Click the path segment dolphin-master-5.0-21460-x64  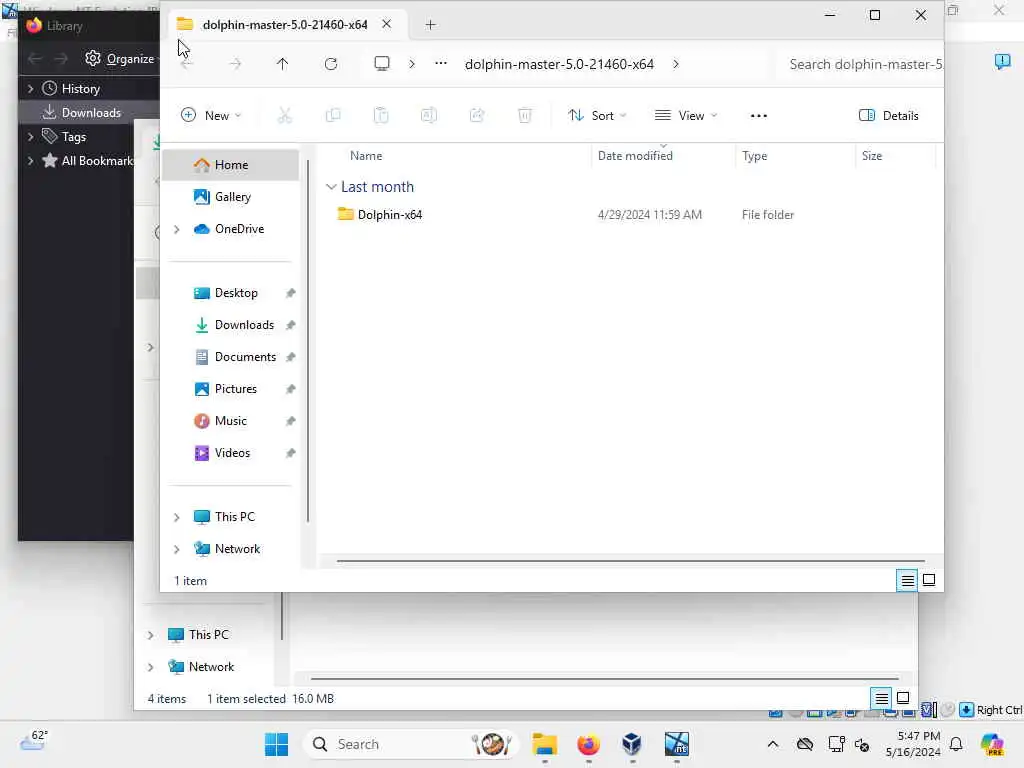559,64
